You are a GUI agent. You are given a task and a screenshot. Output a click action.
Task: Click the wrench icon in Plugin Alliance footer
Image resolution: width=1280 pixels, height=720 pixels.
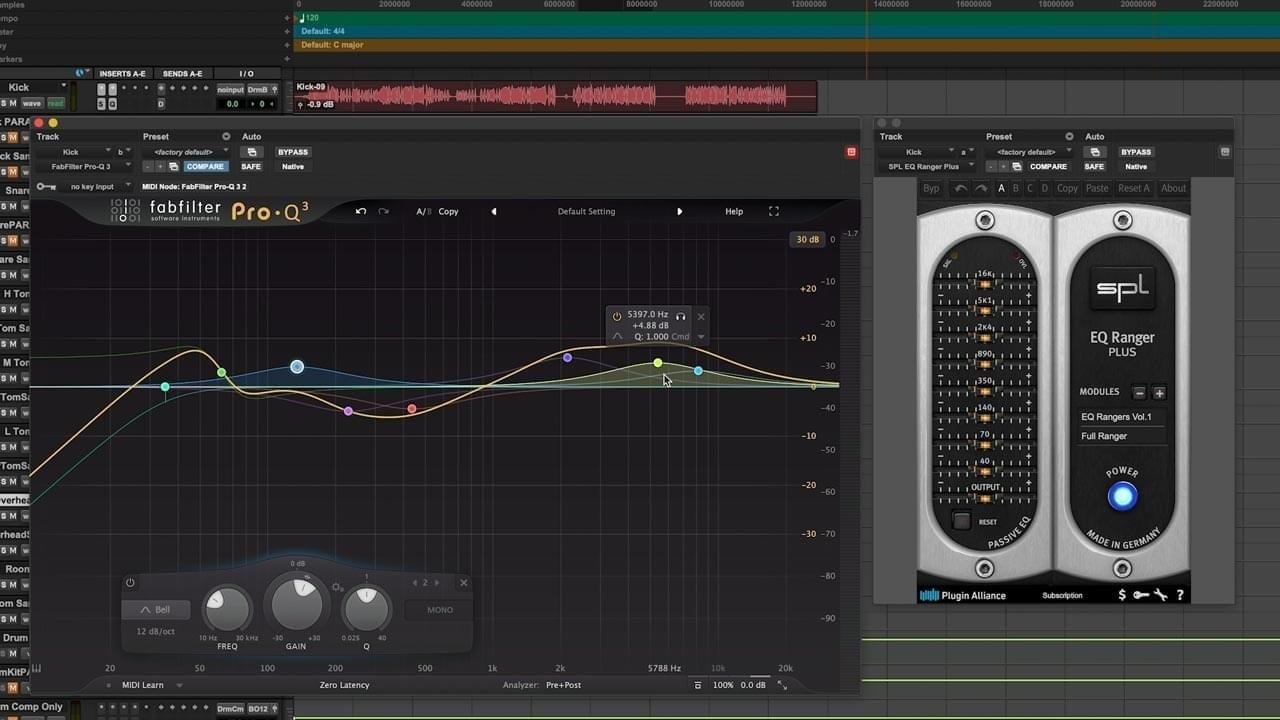click(1160, 595)
